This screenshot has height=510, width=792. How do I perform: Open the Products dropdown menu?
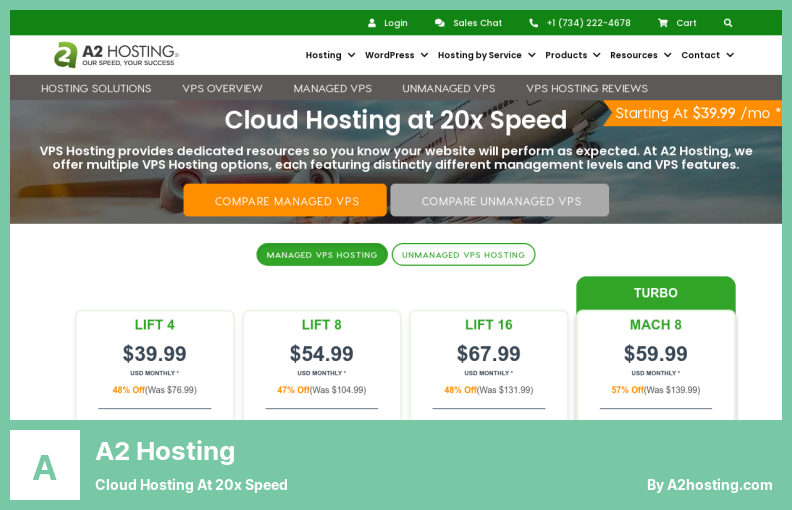[572, 55]
